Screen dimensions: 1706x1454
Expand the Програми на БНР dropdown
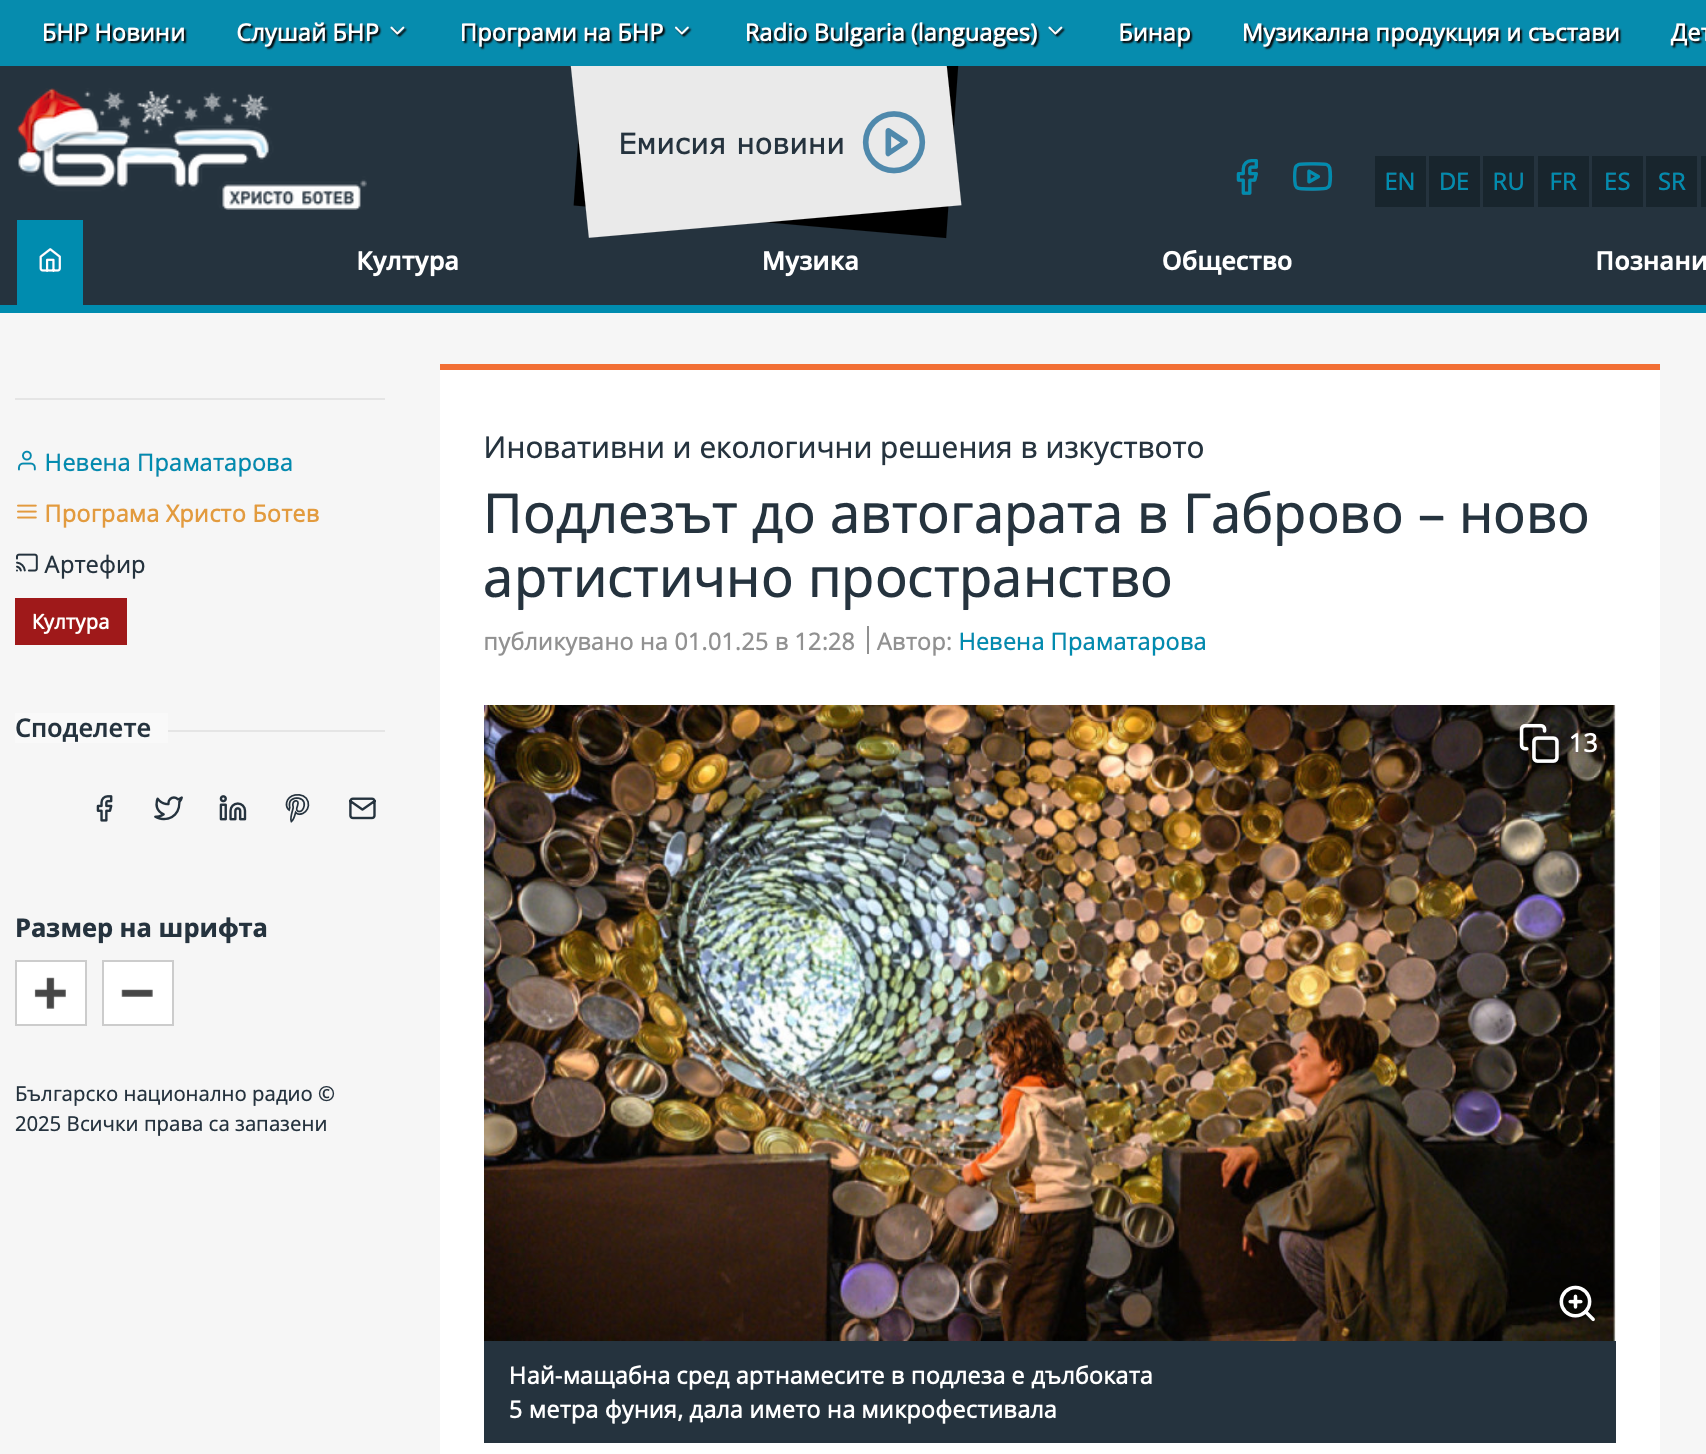point(575,33)
